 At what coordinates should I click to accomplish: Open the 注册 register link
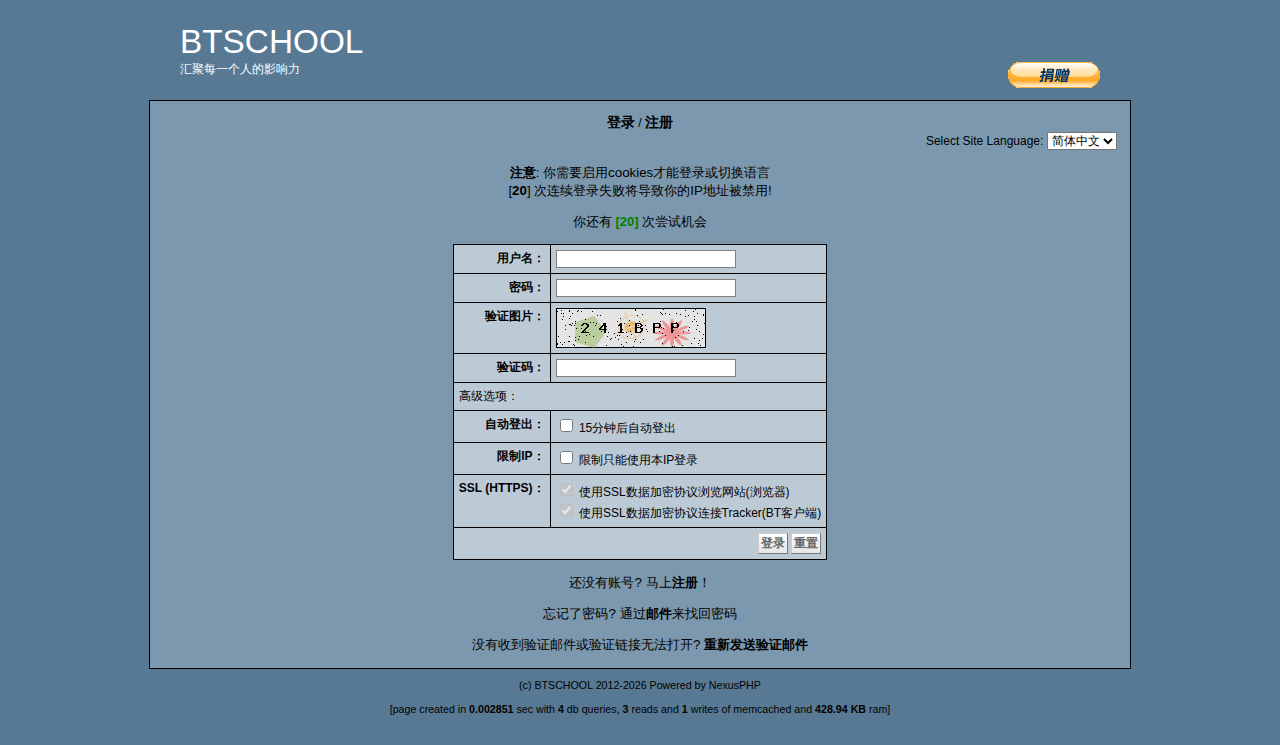[685, 583]
